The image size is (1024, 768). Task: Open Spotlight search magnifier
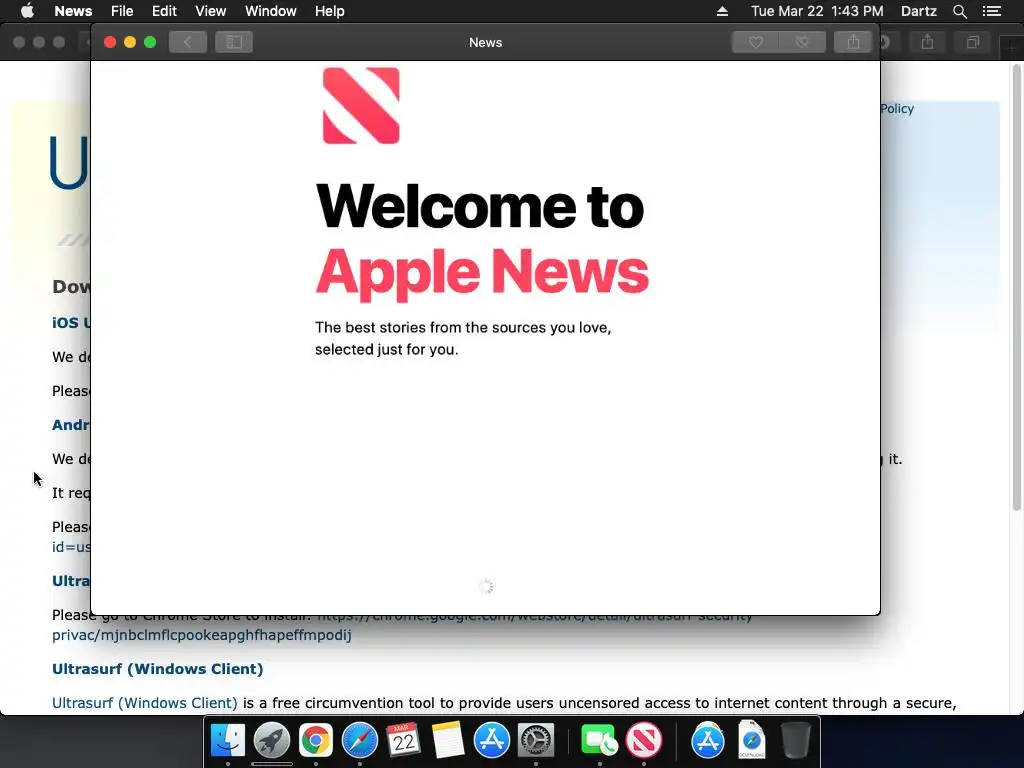point(960,11)
